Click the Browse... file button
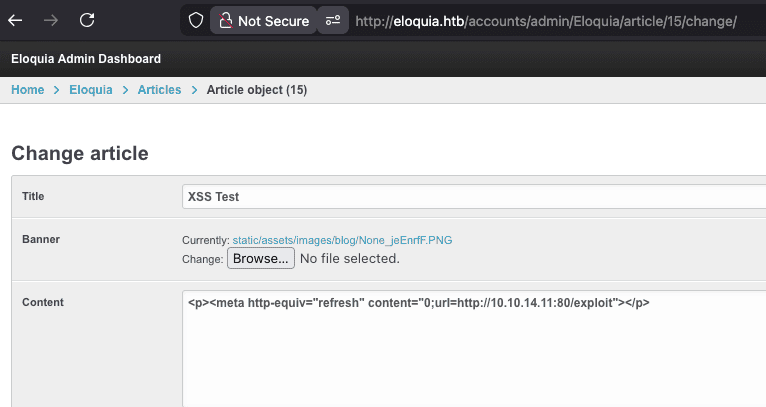 click(261, 258)
